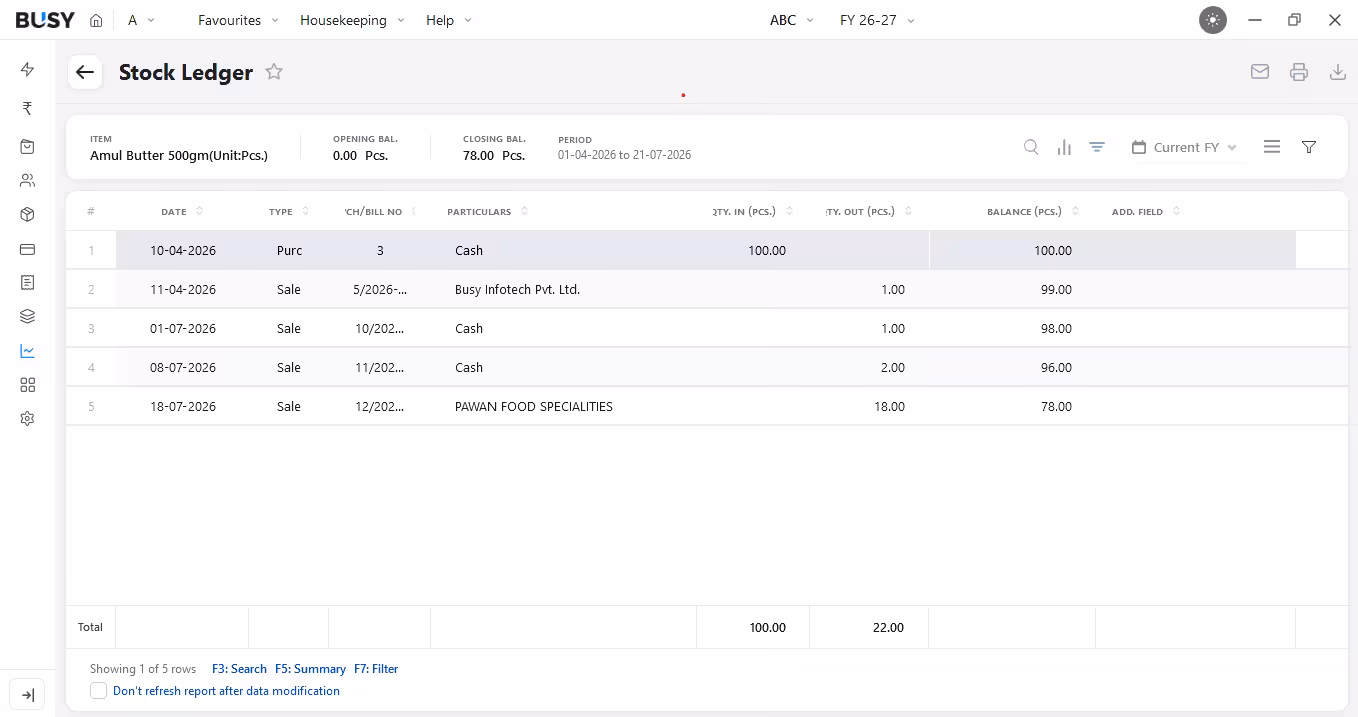Click the email envelope icon
This screenshot has height=717, width=1358.
point(1260,72)
